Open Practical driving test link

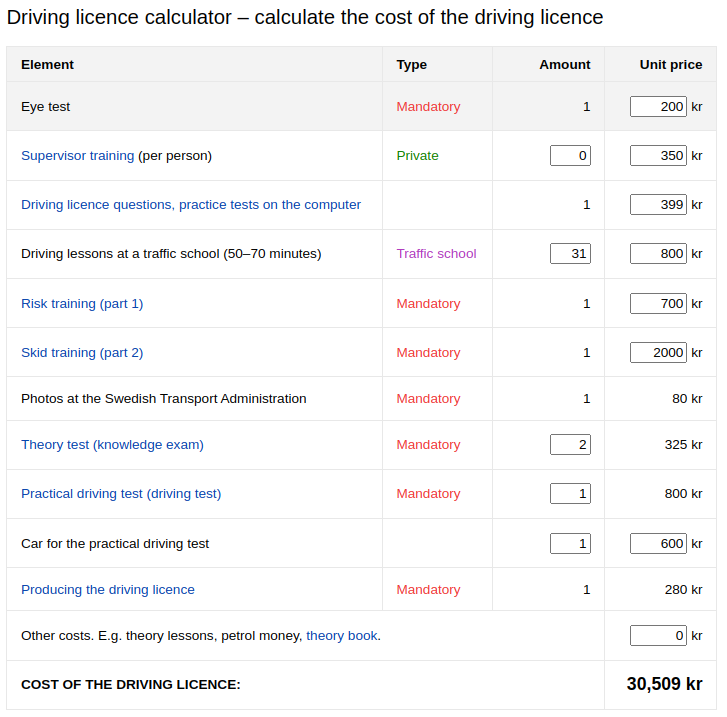coord(121,494)
